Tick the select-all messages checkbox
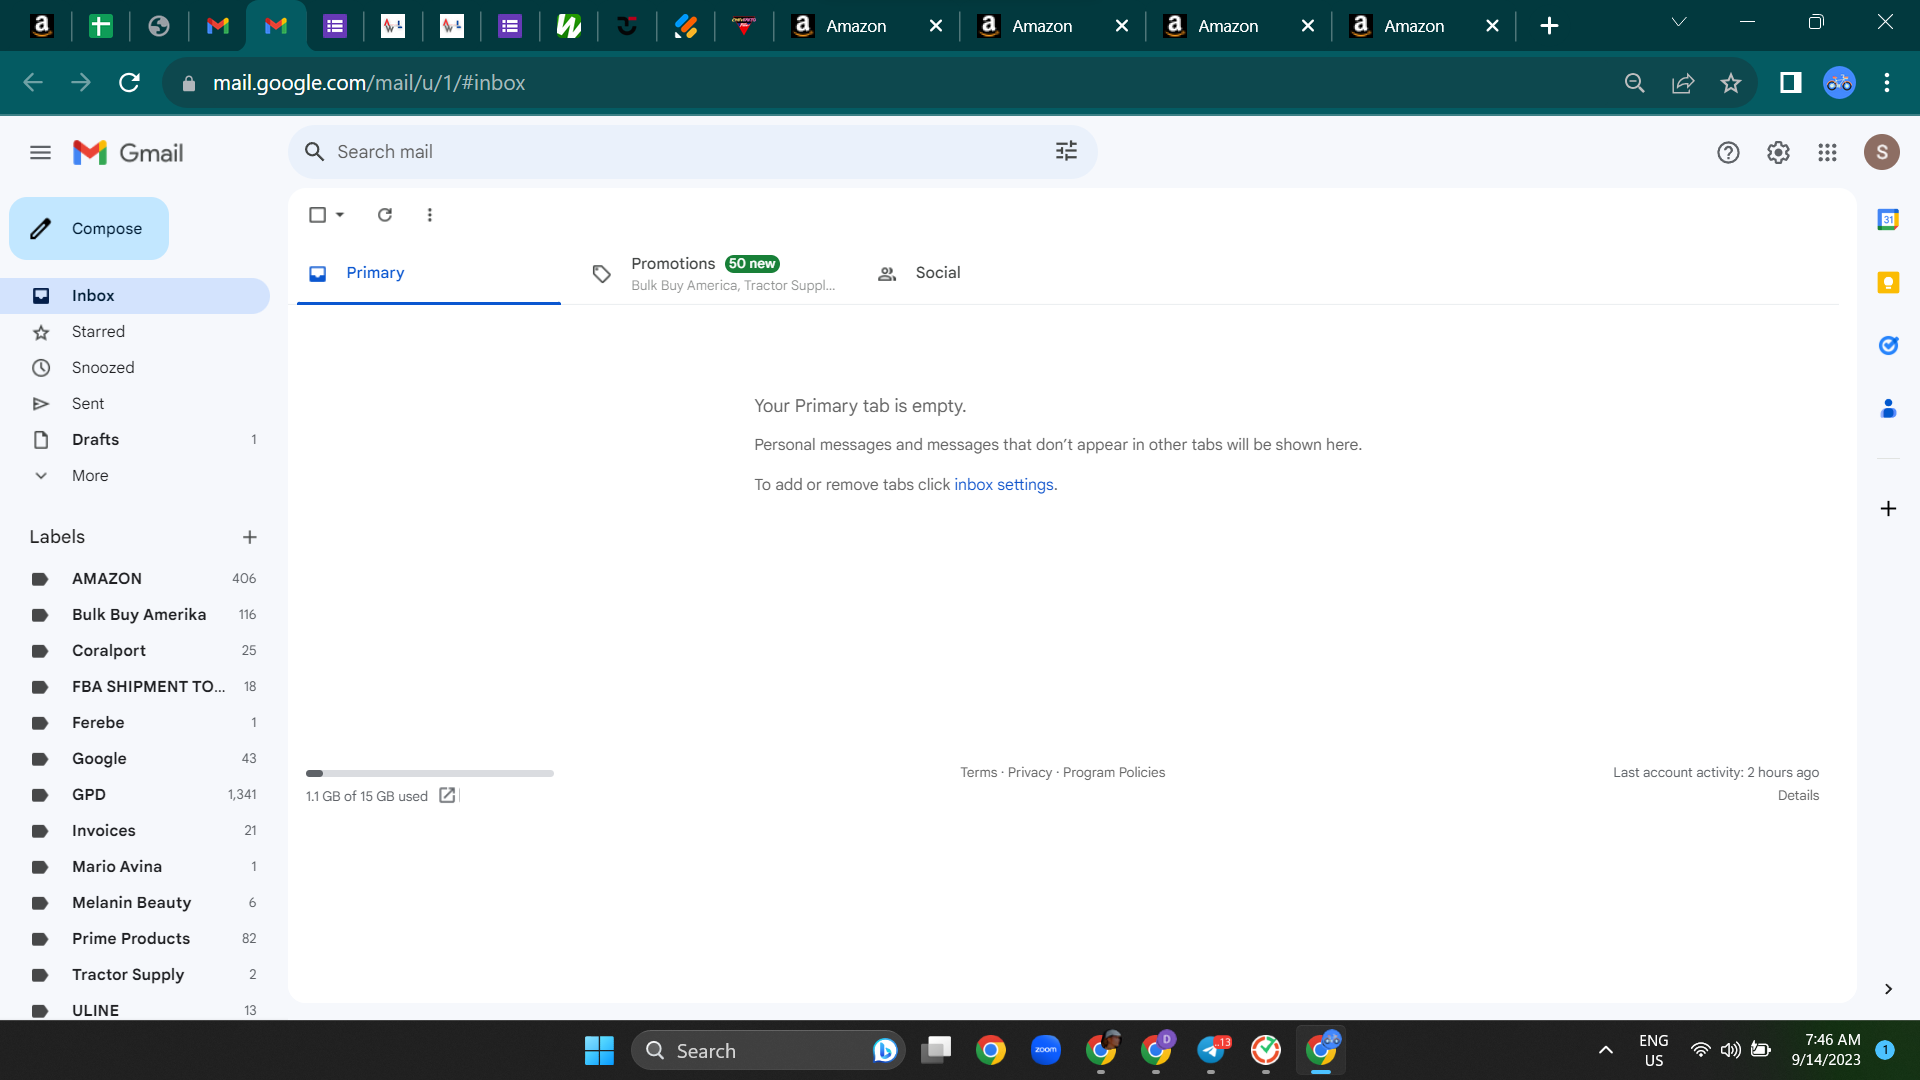 [317, 215]
